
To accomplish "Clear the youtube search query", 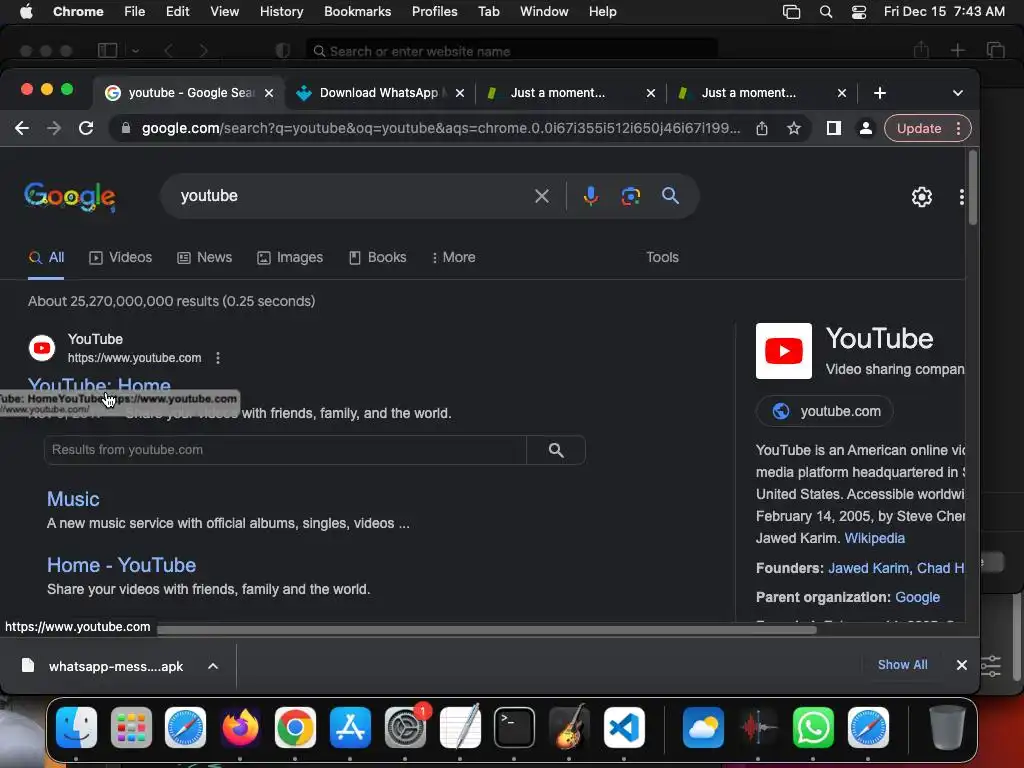I will click(541, 196).
